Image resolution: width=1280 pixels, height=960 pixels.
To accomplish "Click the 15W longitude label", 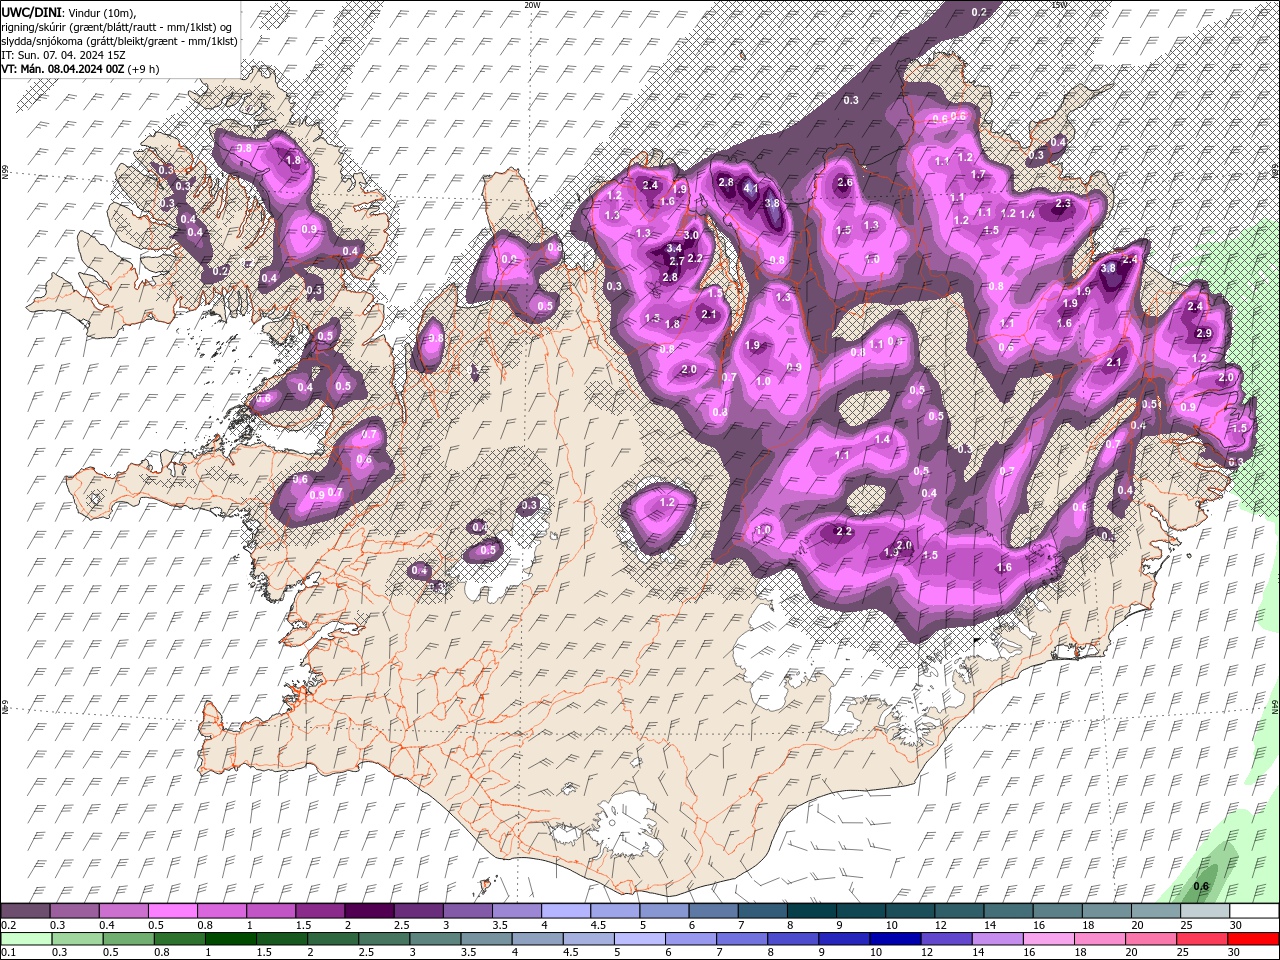I will pyautogui.click(x=1059, y=5).
